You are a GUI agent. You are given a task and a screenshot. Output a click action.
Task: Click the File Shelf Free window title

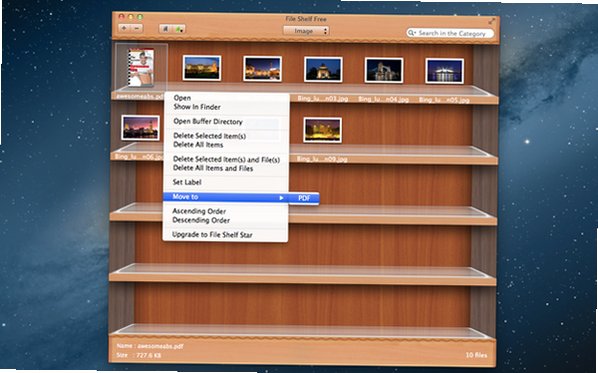point(306,19)
